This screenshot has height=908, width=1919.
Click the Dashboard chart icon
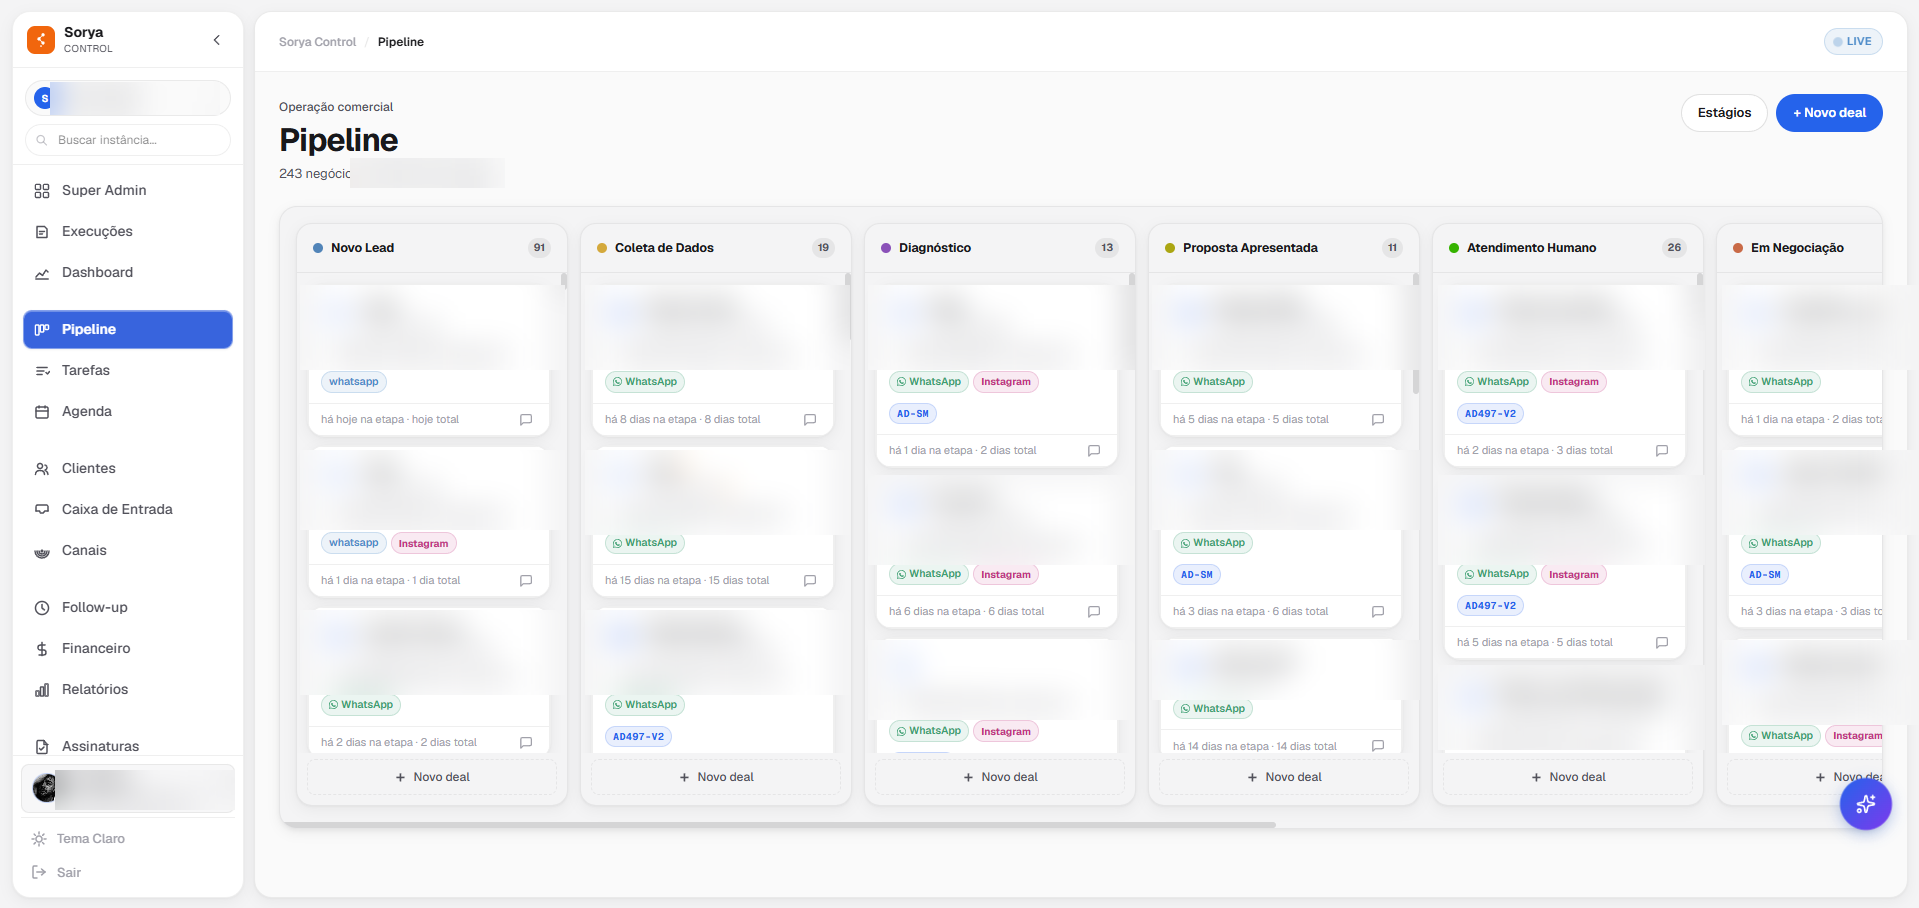tap(42, 273)
